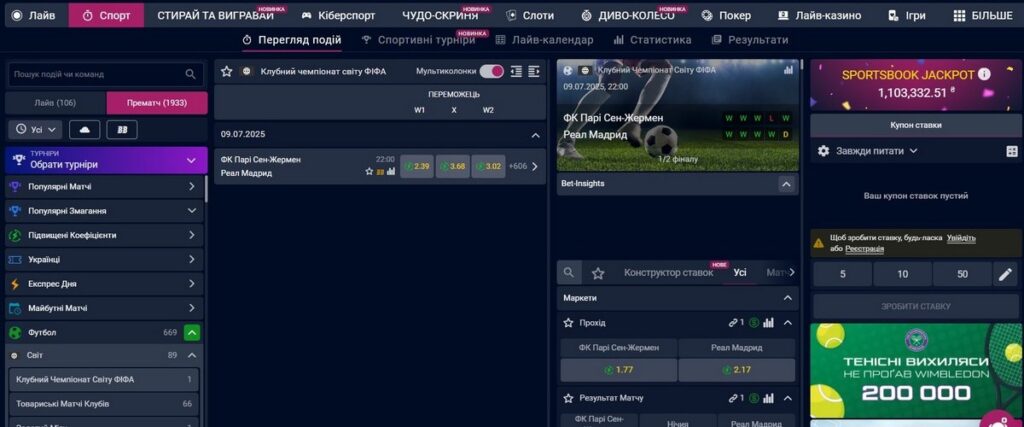Expand Популярні Змагання section
The image size is (1024, 427).
[x=104, y=211]
